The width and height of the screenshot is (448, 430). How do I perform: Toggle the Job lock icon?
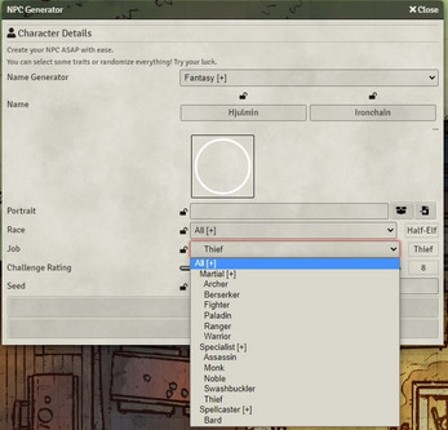184,249
